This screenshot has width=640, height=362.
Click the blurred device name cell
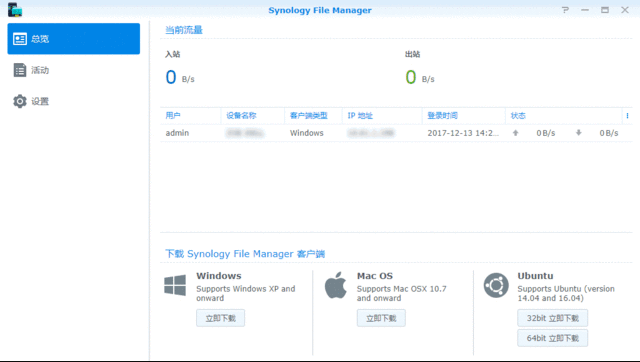point(245,133)
